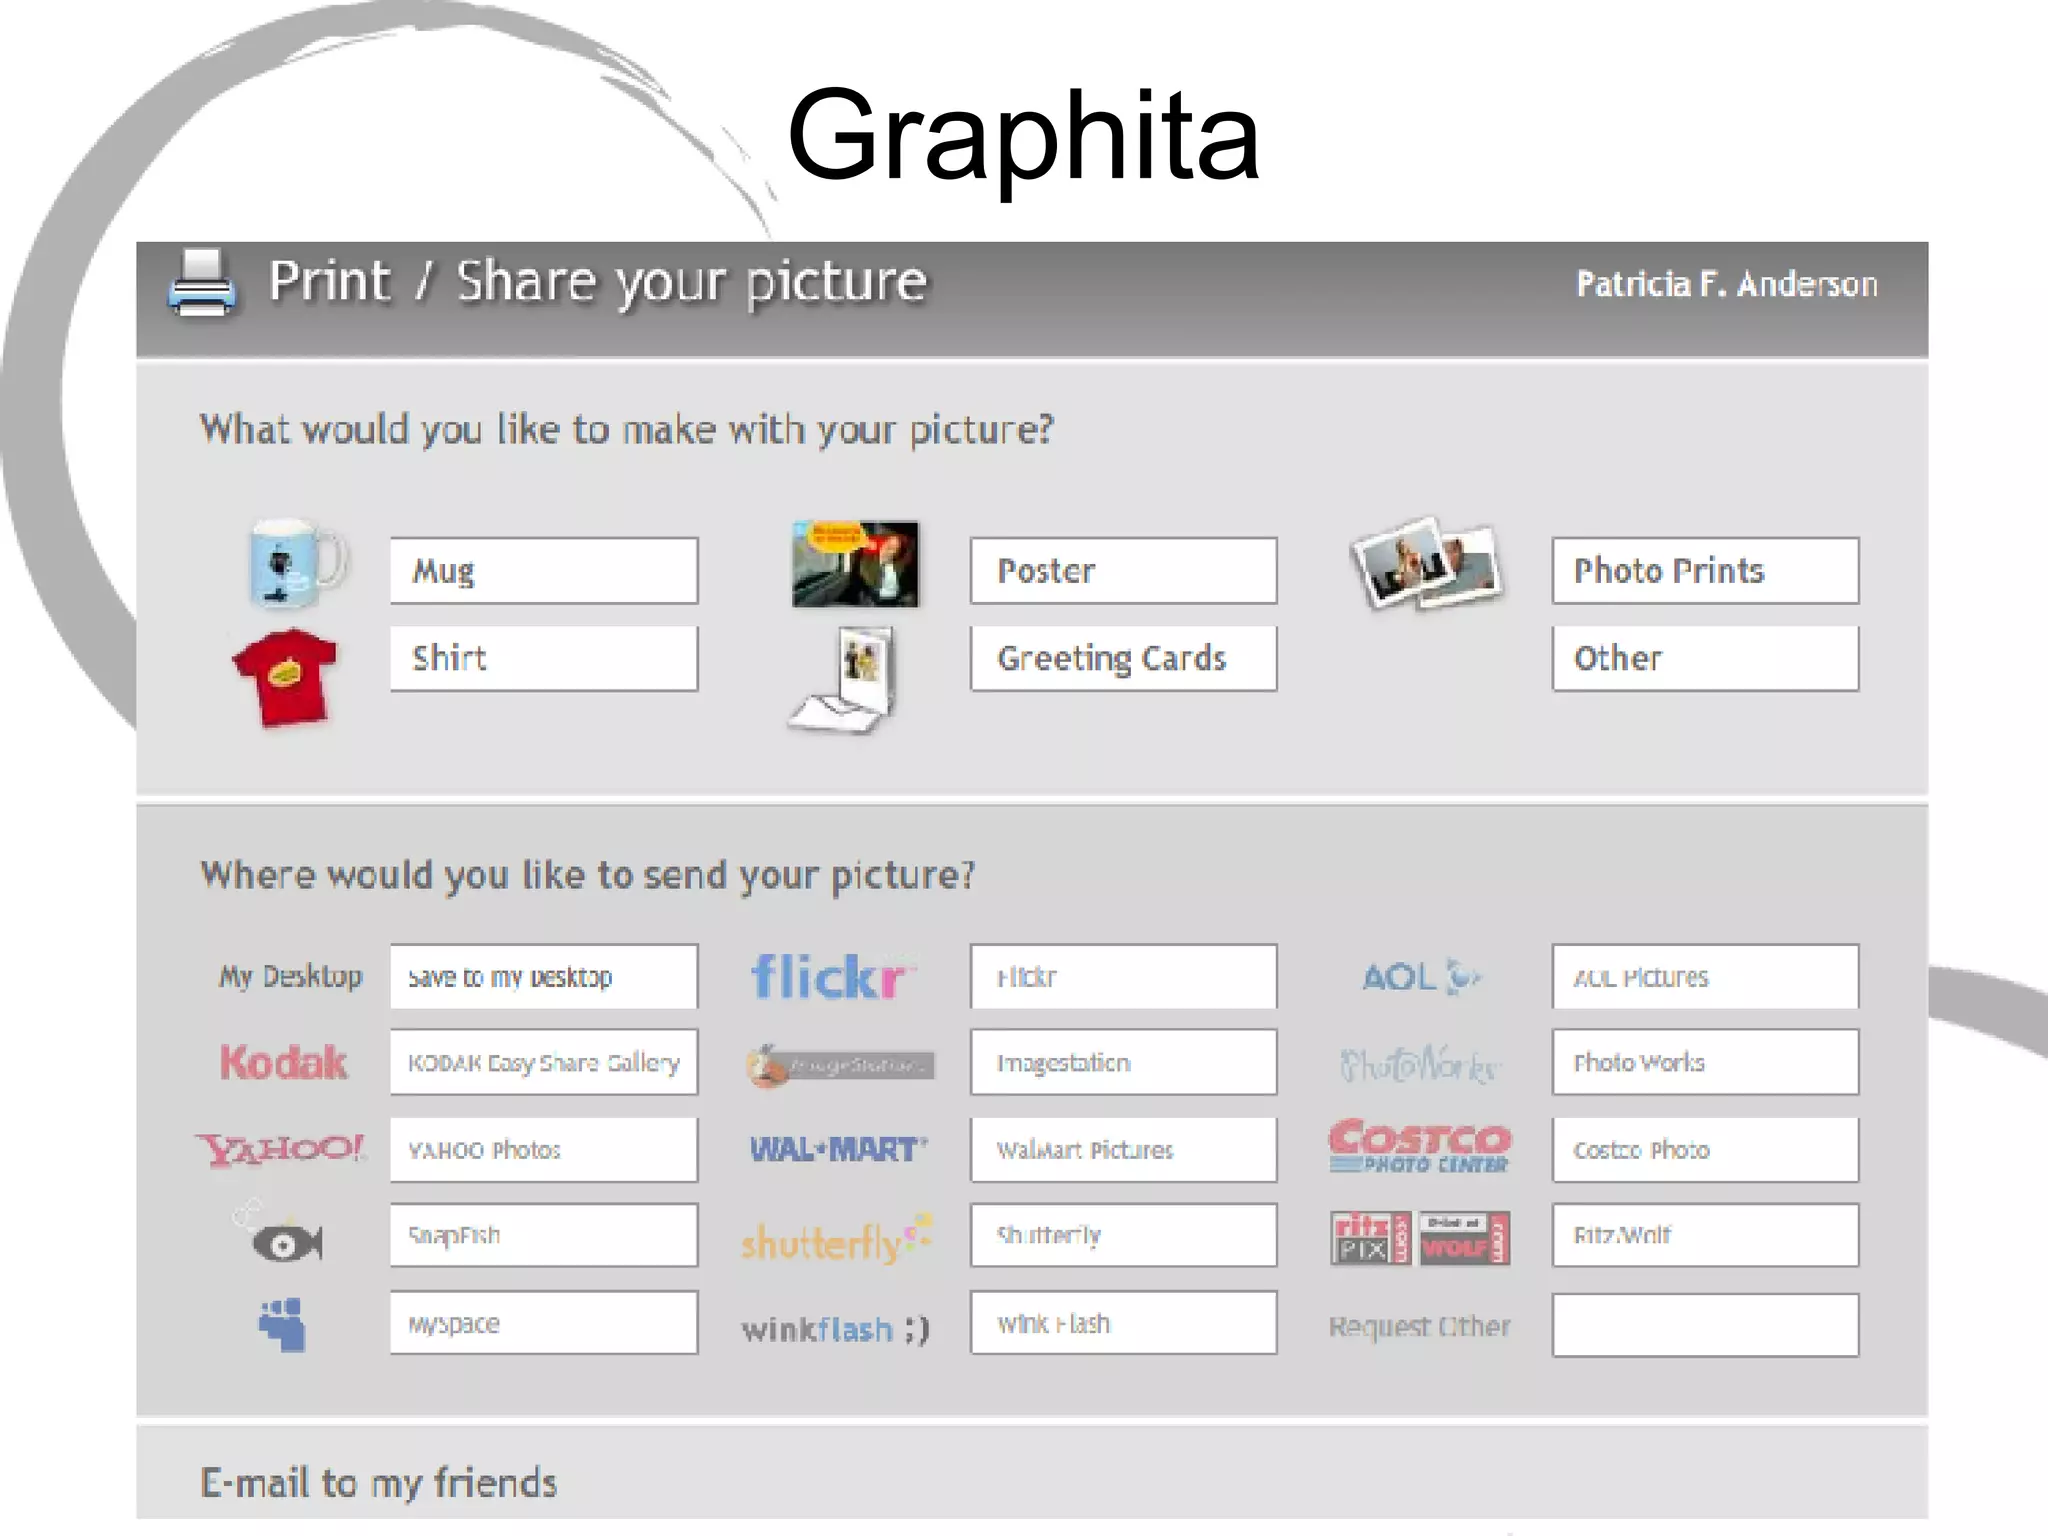This screenshot has width=2048, height=1536.
Task: Click the ImageStation logo
Action: (840, 1065)
